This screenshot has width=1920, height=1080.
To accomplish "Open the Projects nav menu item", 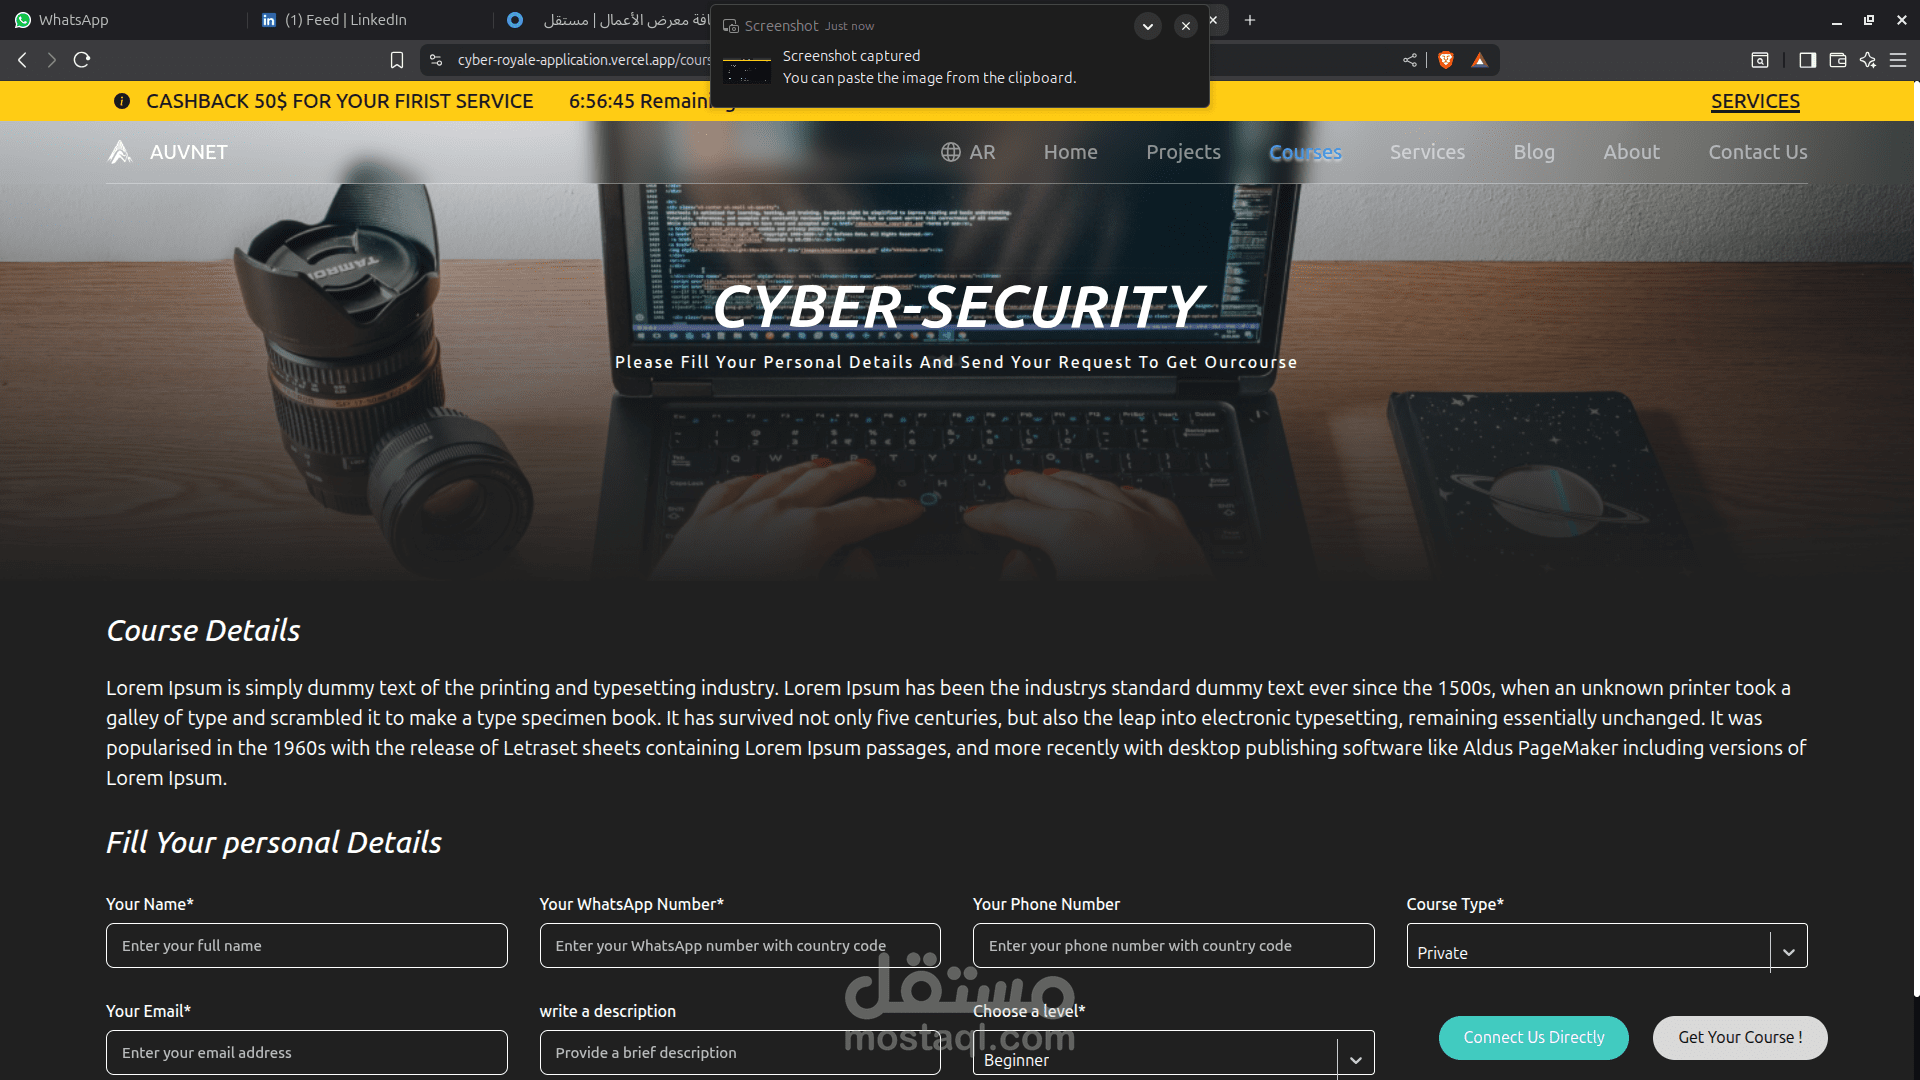I will [1183, 152].
